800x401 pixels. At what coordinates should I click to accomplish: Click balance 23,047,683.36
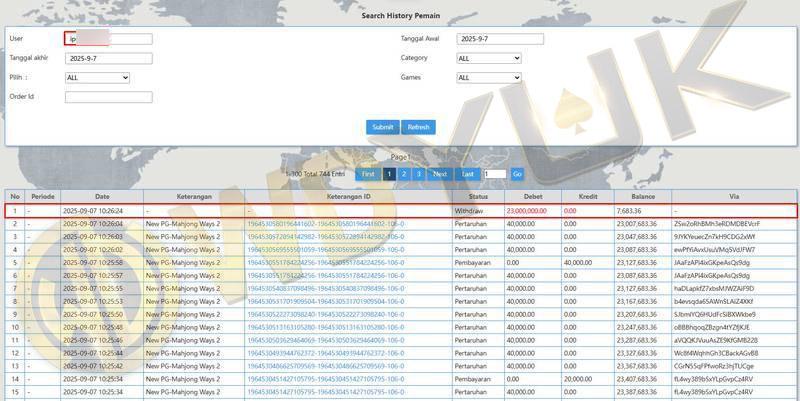click(x=637, y=237)
